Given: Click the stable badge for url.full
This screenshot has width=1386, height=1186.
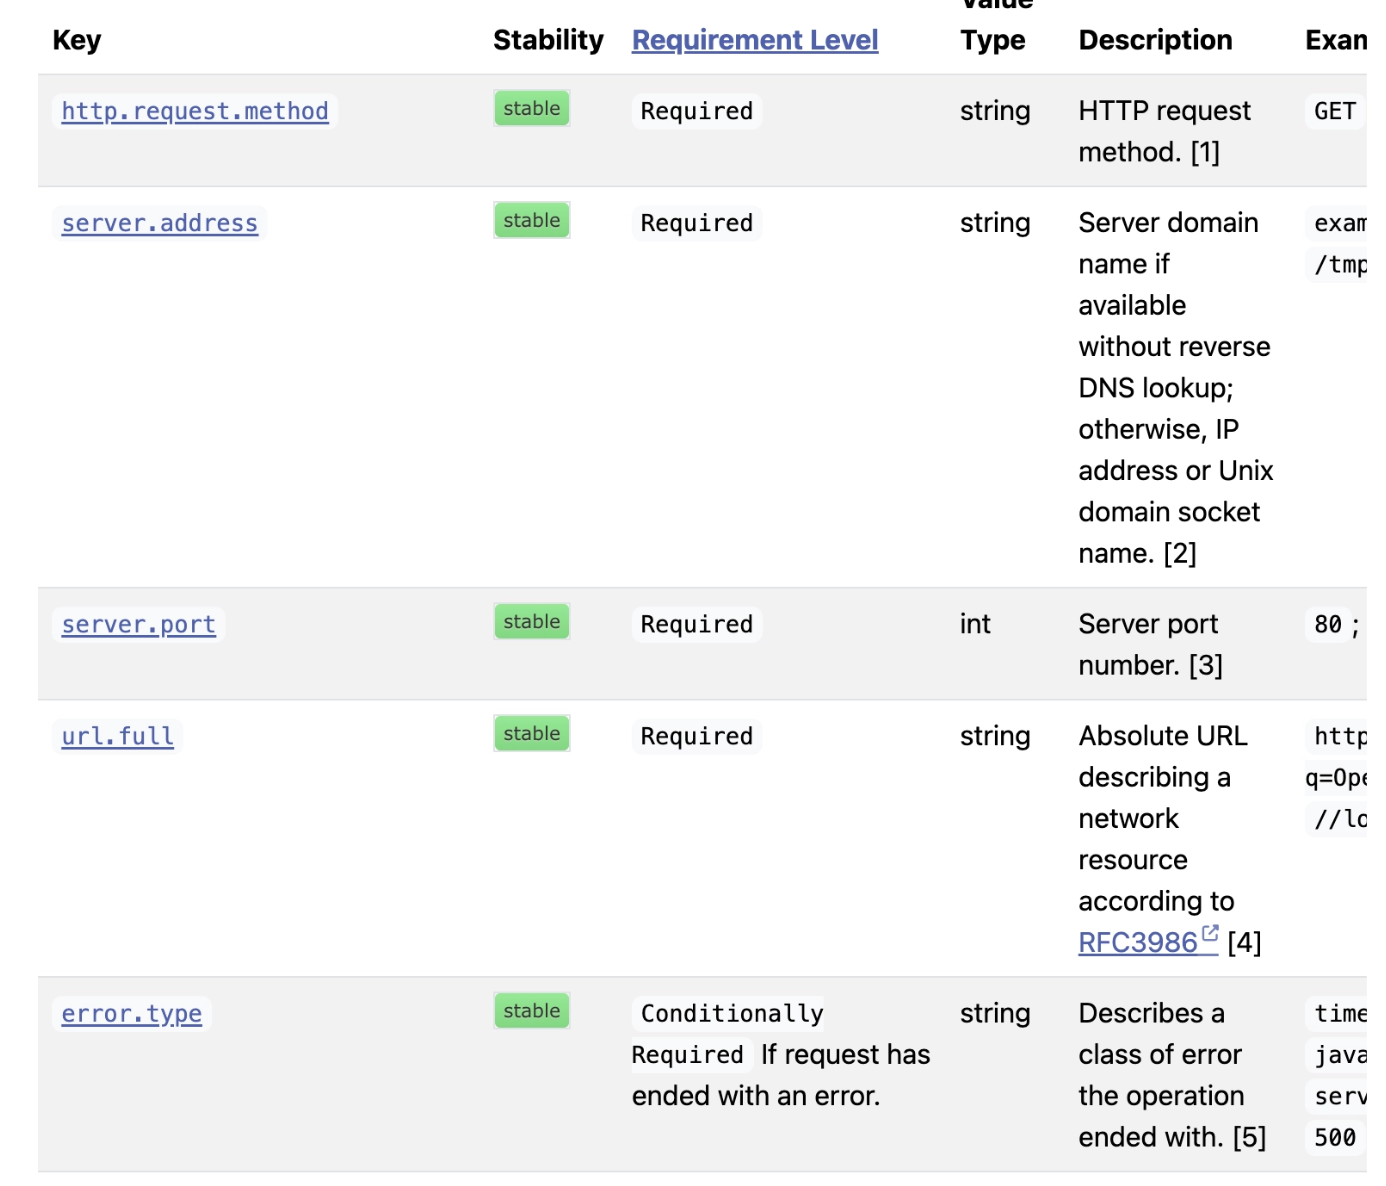Looking at the screenshot, I should tap(532, 733).
